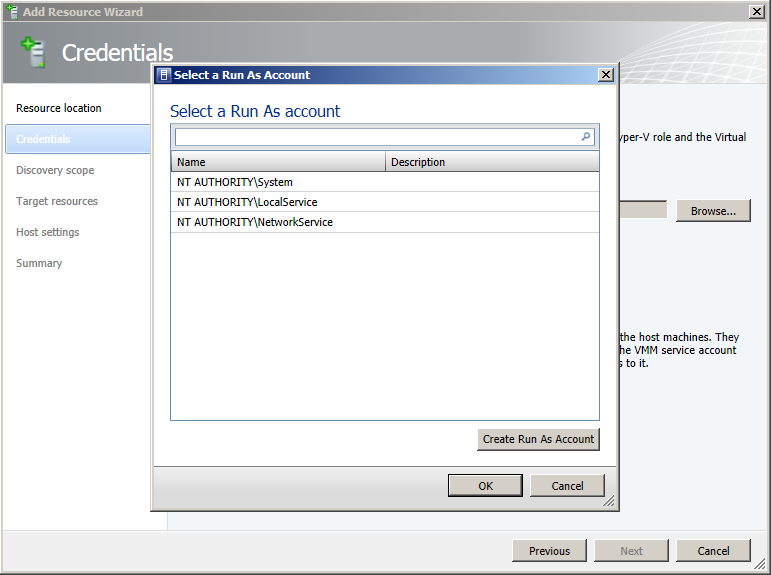Click the search magnifier icon
771x575 pixels.
586,137
